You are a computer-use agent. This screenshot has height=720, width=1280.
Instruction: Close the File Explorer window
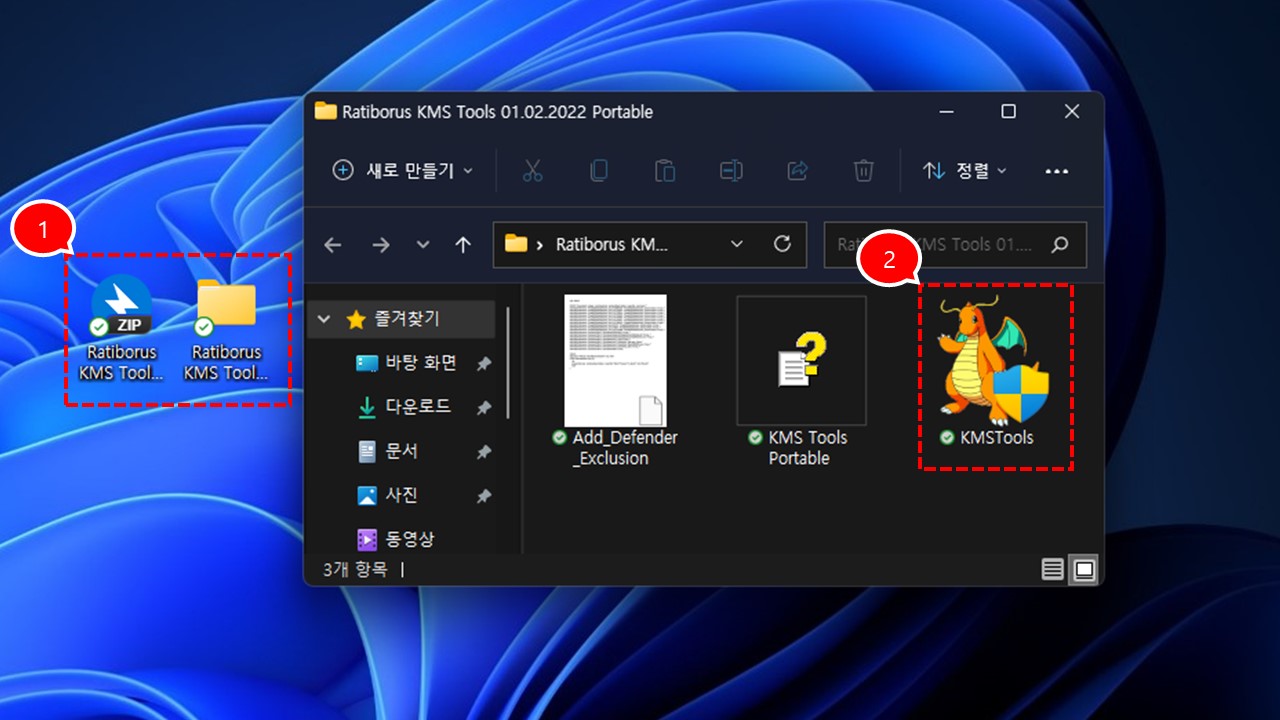[x=1072, y=111]
